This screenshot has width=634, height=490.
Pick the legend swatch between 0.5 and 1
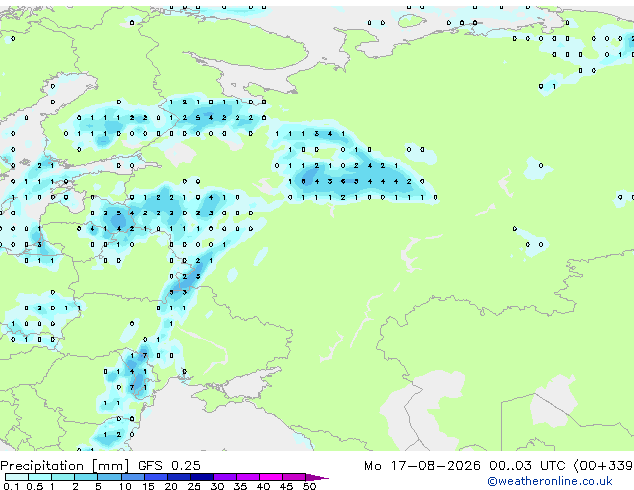click(40, 477)
